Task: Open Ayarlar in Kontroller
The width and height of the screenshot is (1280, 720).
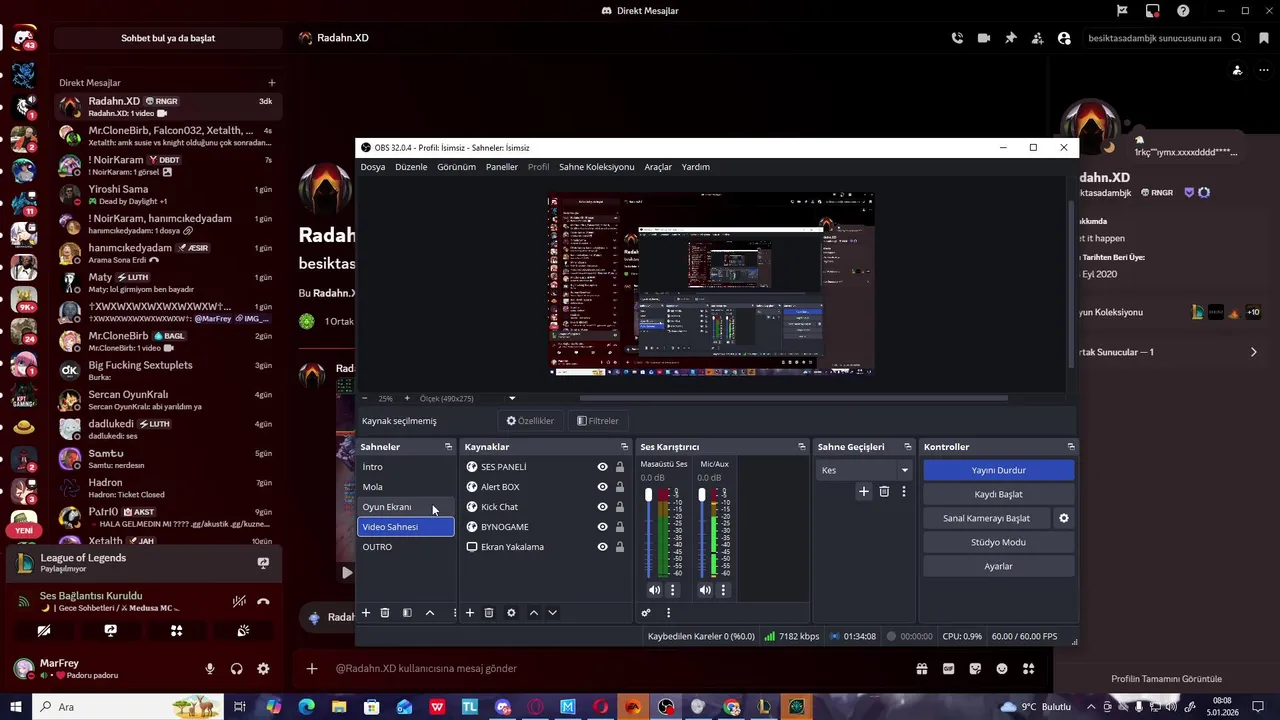Action: tap(998, 566)
